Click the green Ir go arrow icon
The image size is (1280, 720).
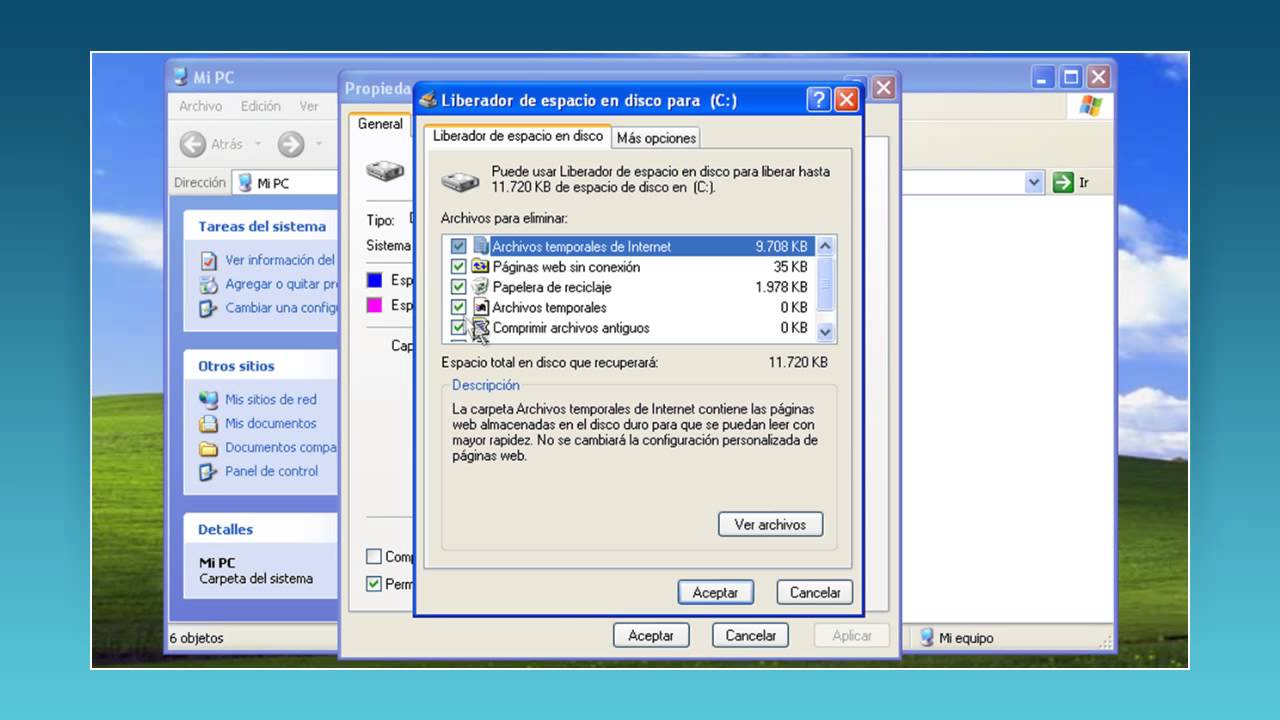pyautogui.click(x=1063, y=183)
